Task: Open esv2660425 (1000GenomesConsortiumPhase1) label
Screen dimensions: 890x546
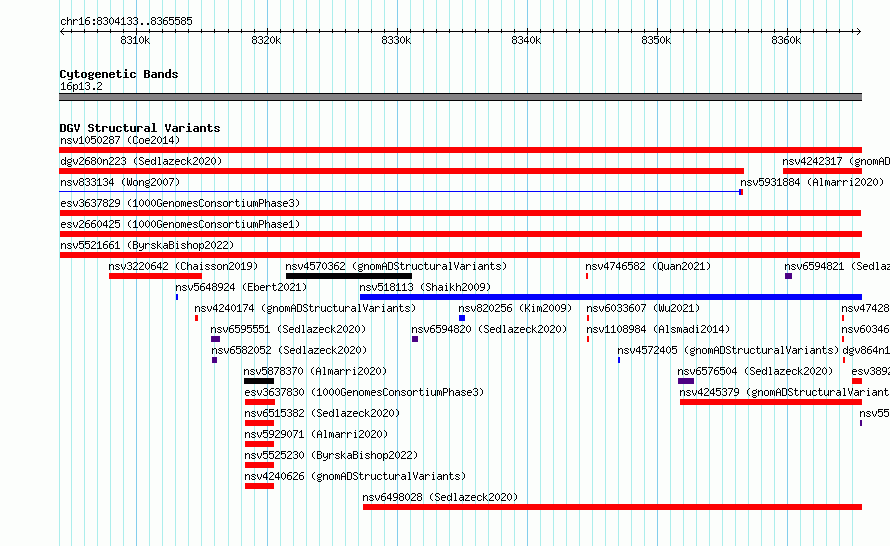Action: (180, 224)
